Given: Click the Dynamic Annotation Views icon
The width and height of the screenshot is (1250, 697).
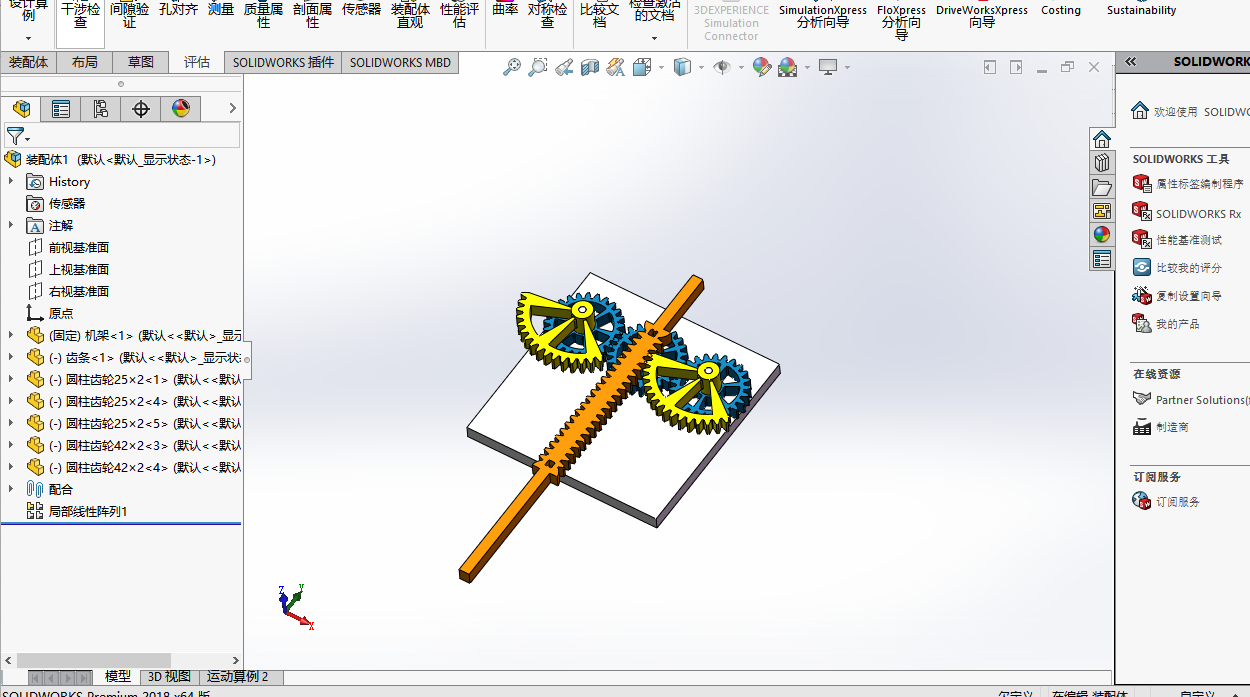Looking at the screenshot, I should click(x=616, y=67).
